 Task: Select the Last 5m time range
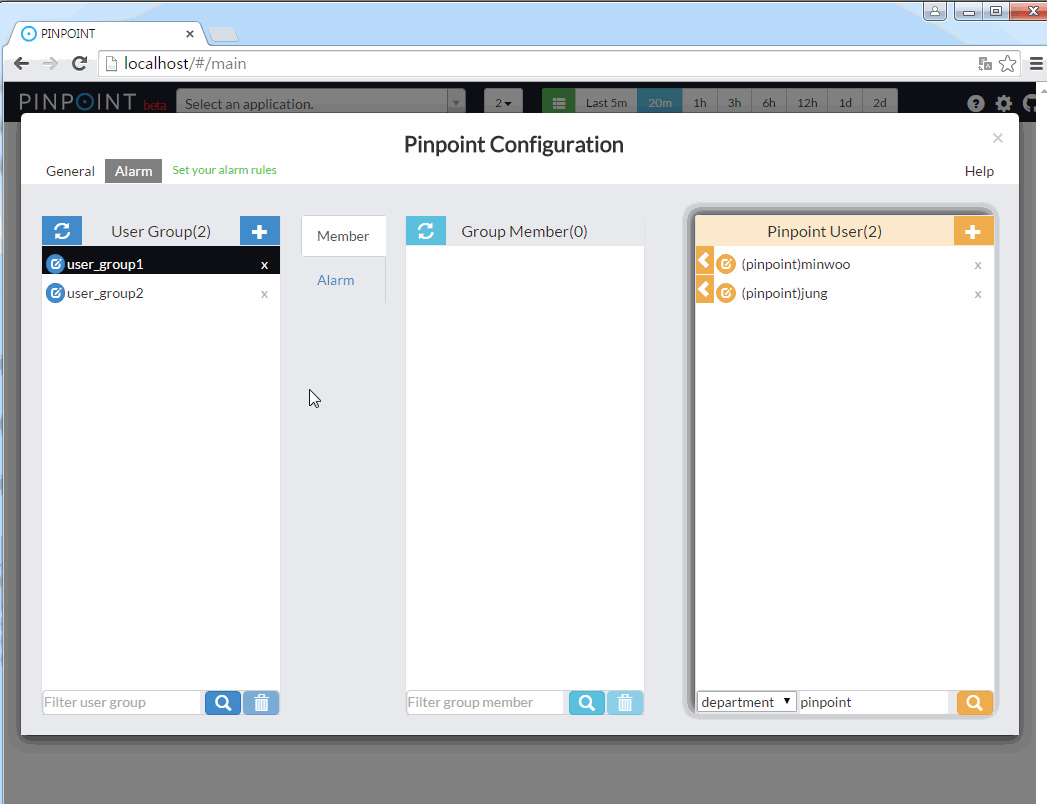[606, 103]
